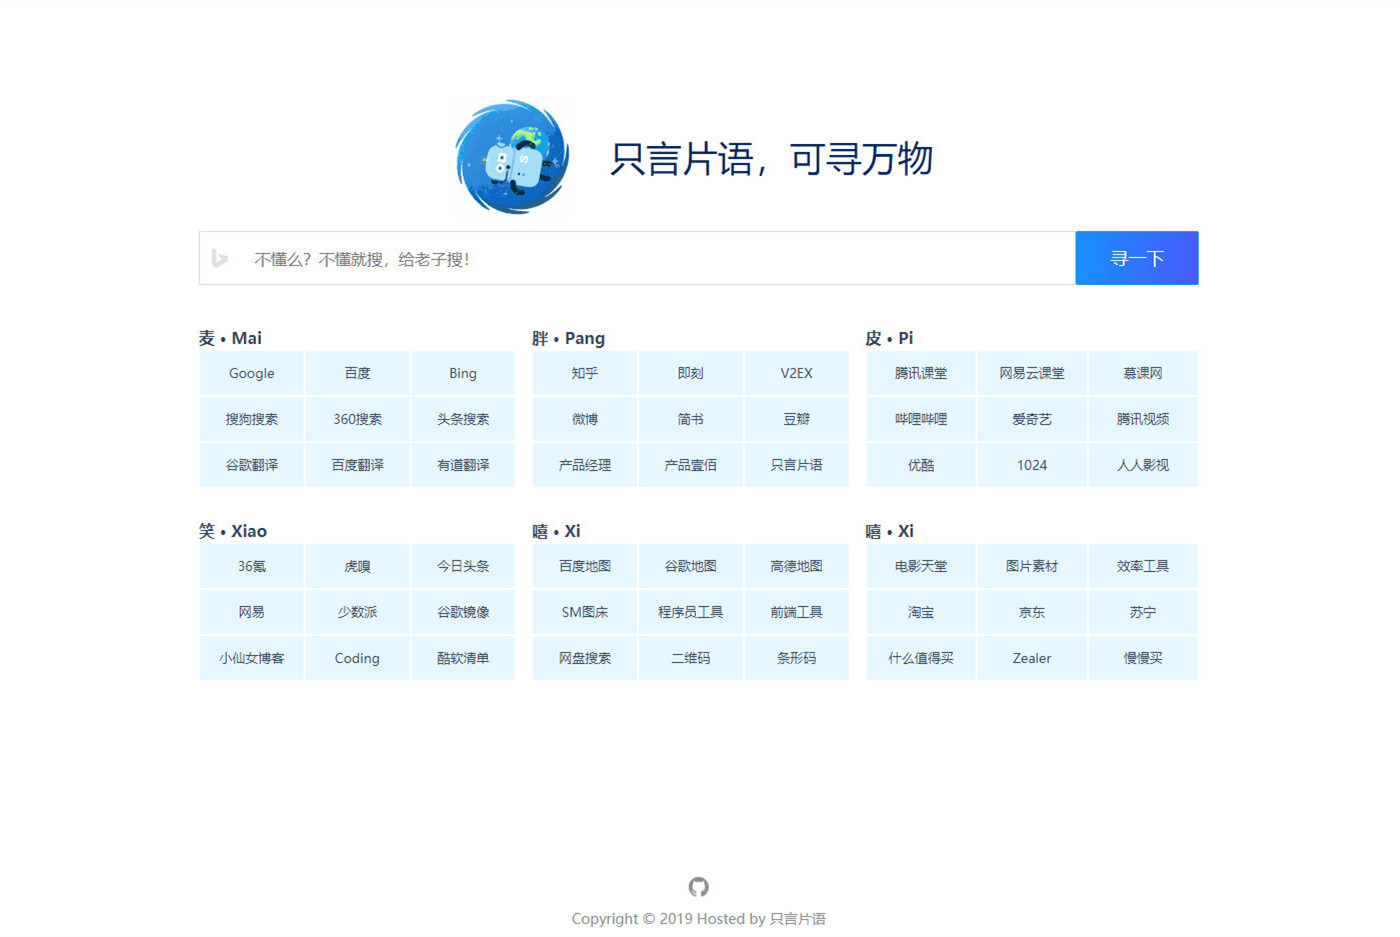The width and height of the screenshot is (1400, 937).
Task: Visit 少数派
Action: pos(357,612)
